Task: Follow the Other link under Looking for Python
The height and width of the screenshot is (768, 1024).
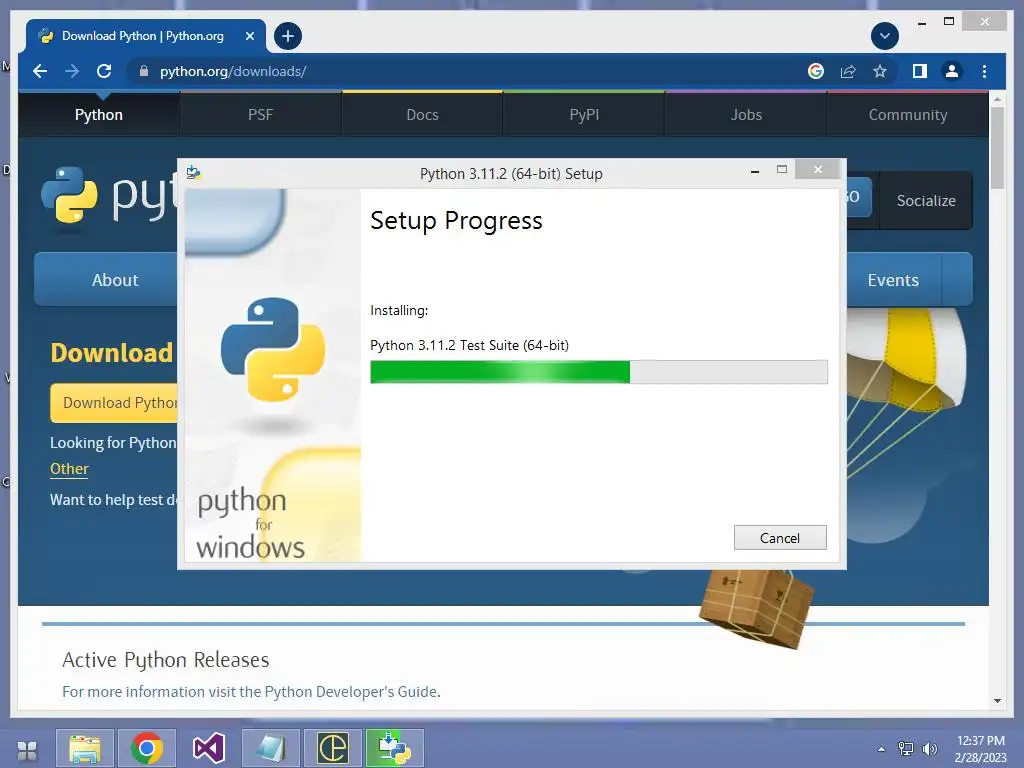Action: [69, 469]
